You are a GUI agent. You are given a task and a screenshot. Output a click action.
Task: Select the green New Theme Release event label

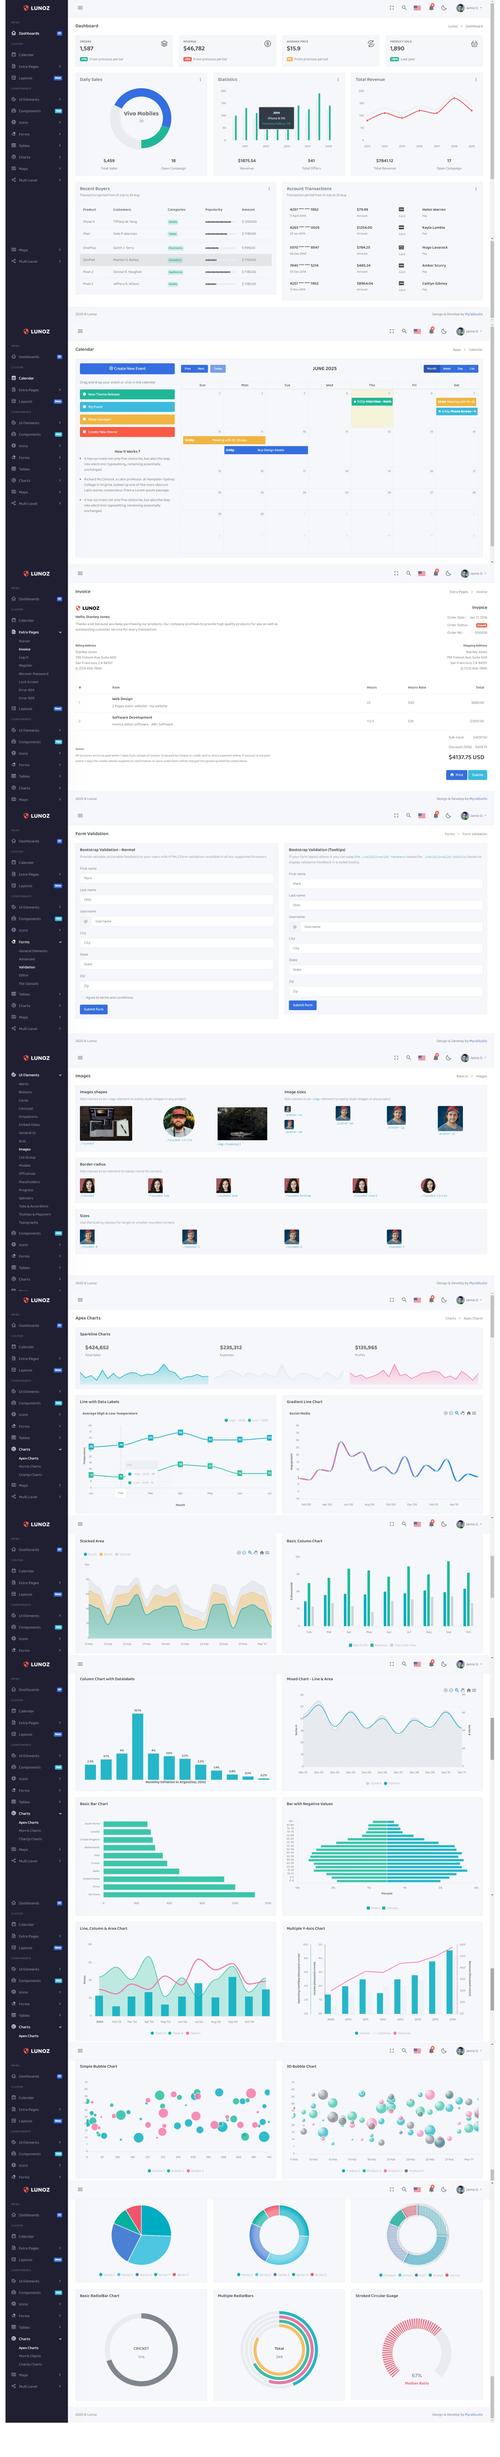tap(127, 394)
